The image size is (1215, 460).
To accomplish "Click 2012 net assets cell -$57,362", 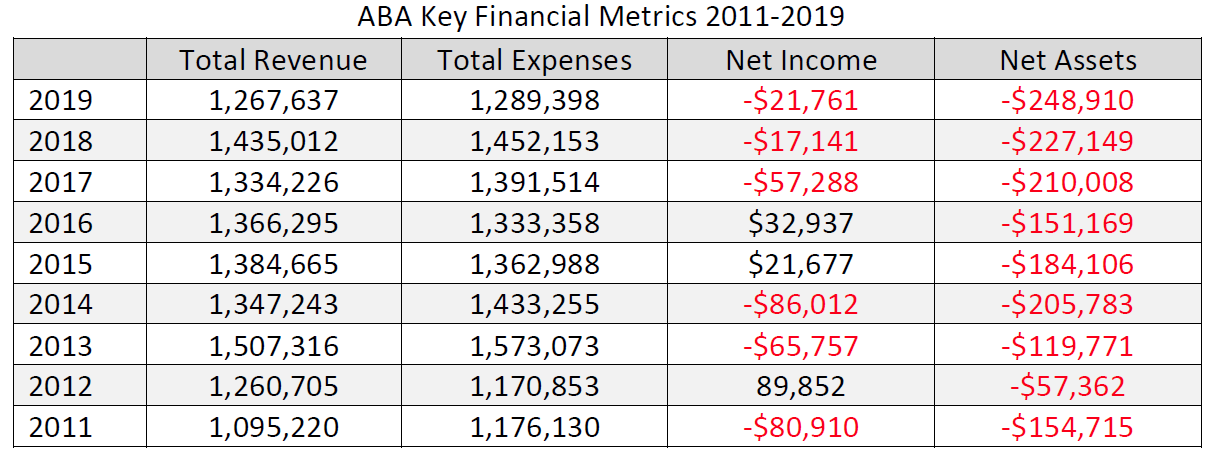I will 1067,387.
